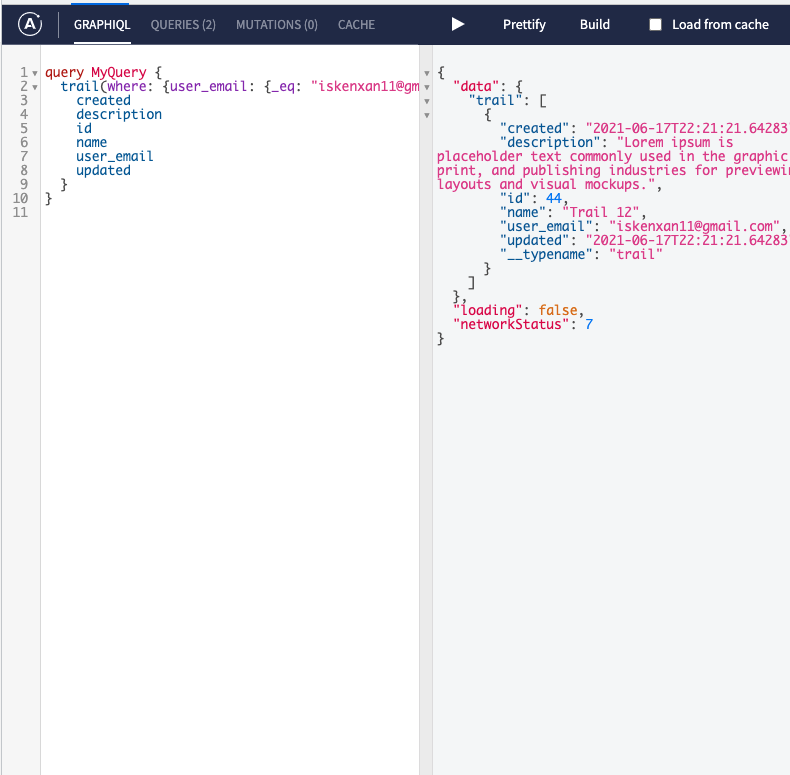Open the QUERIES (2) tab
This screenshot has height=775, width=790.
[183, 24]
